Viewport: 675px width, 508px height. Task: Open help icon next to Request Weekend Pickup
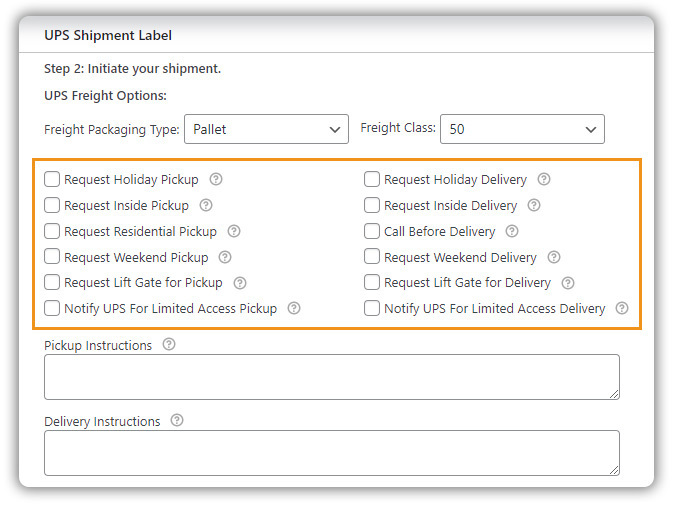pos(225,257)
